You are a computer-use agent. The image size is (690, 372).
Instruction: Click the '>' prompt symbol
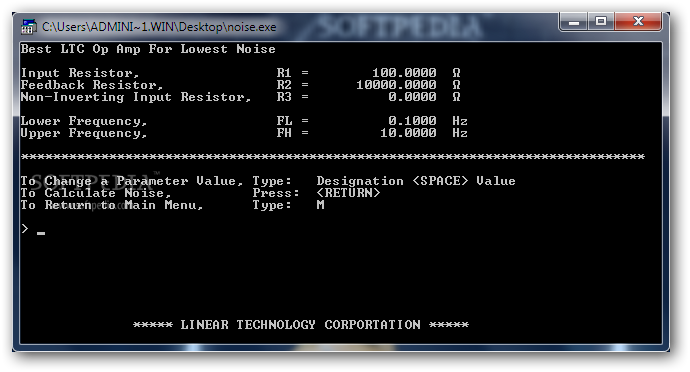tap(25, 228)
